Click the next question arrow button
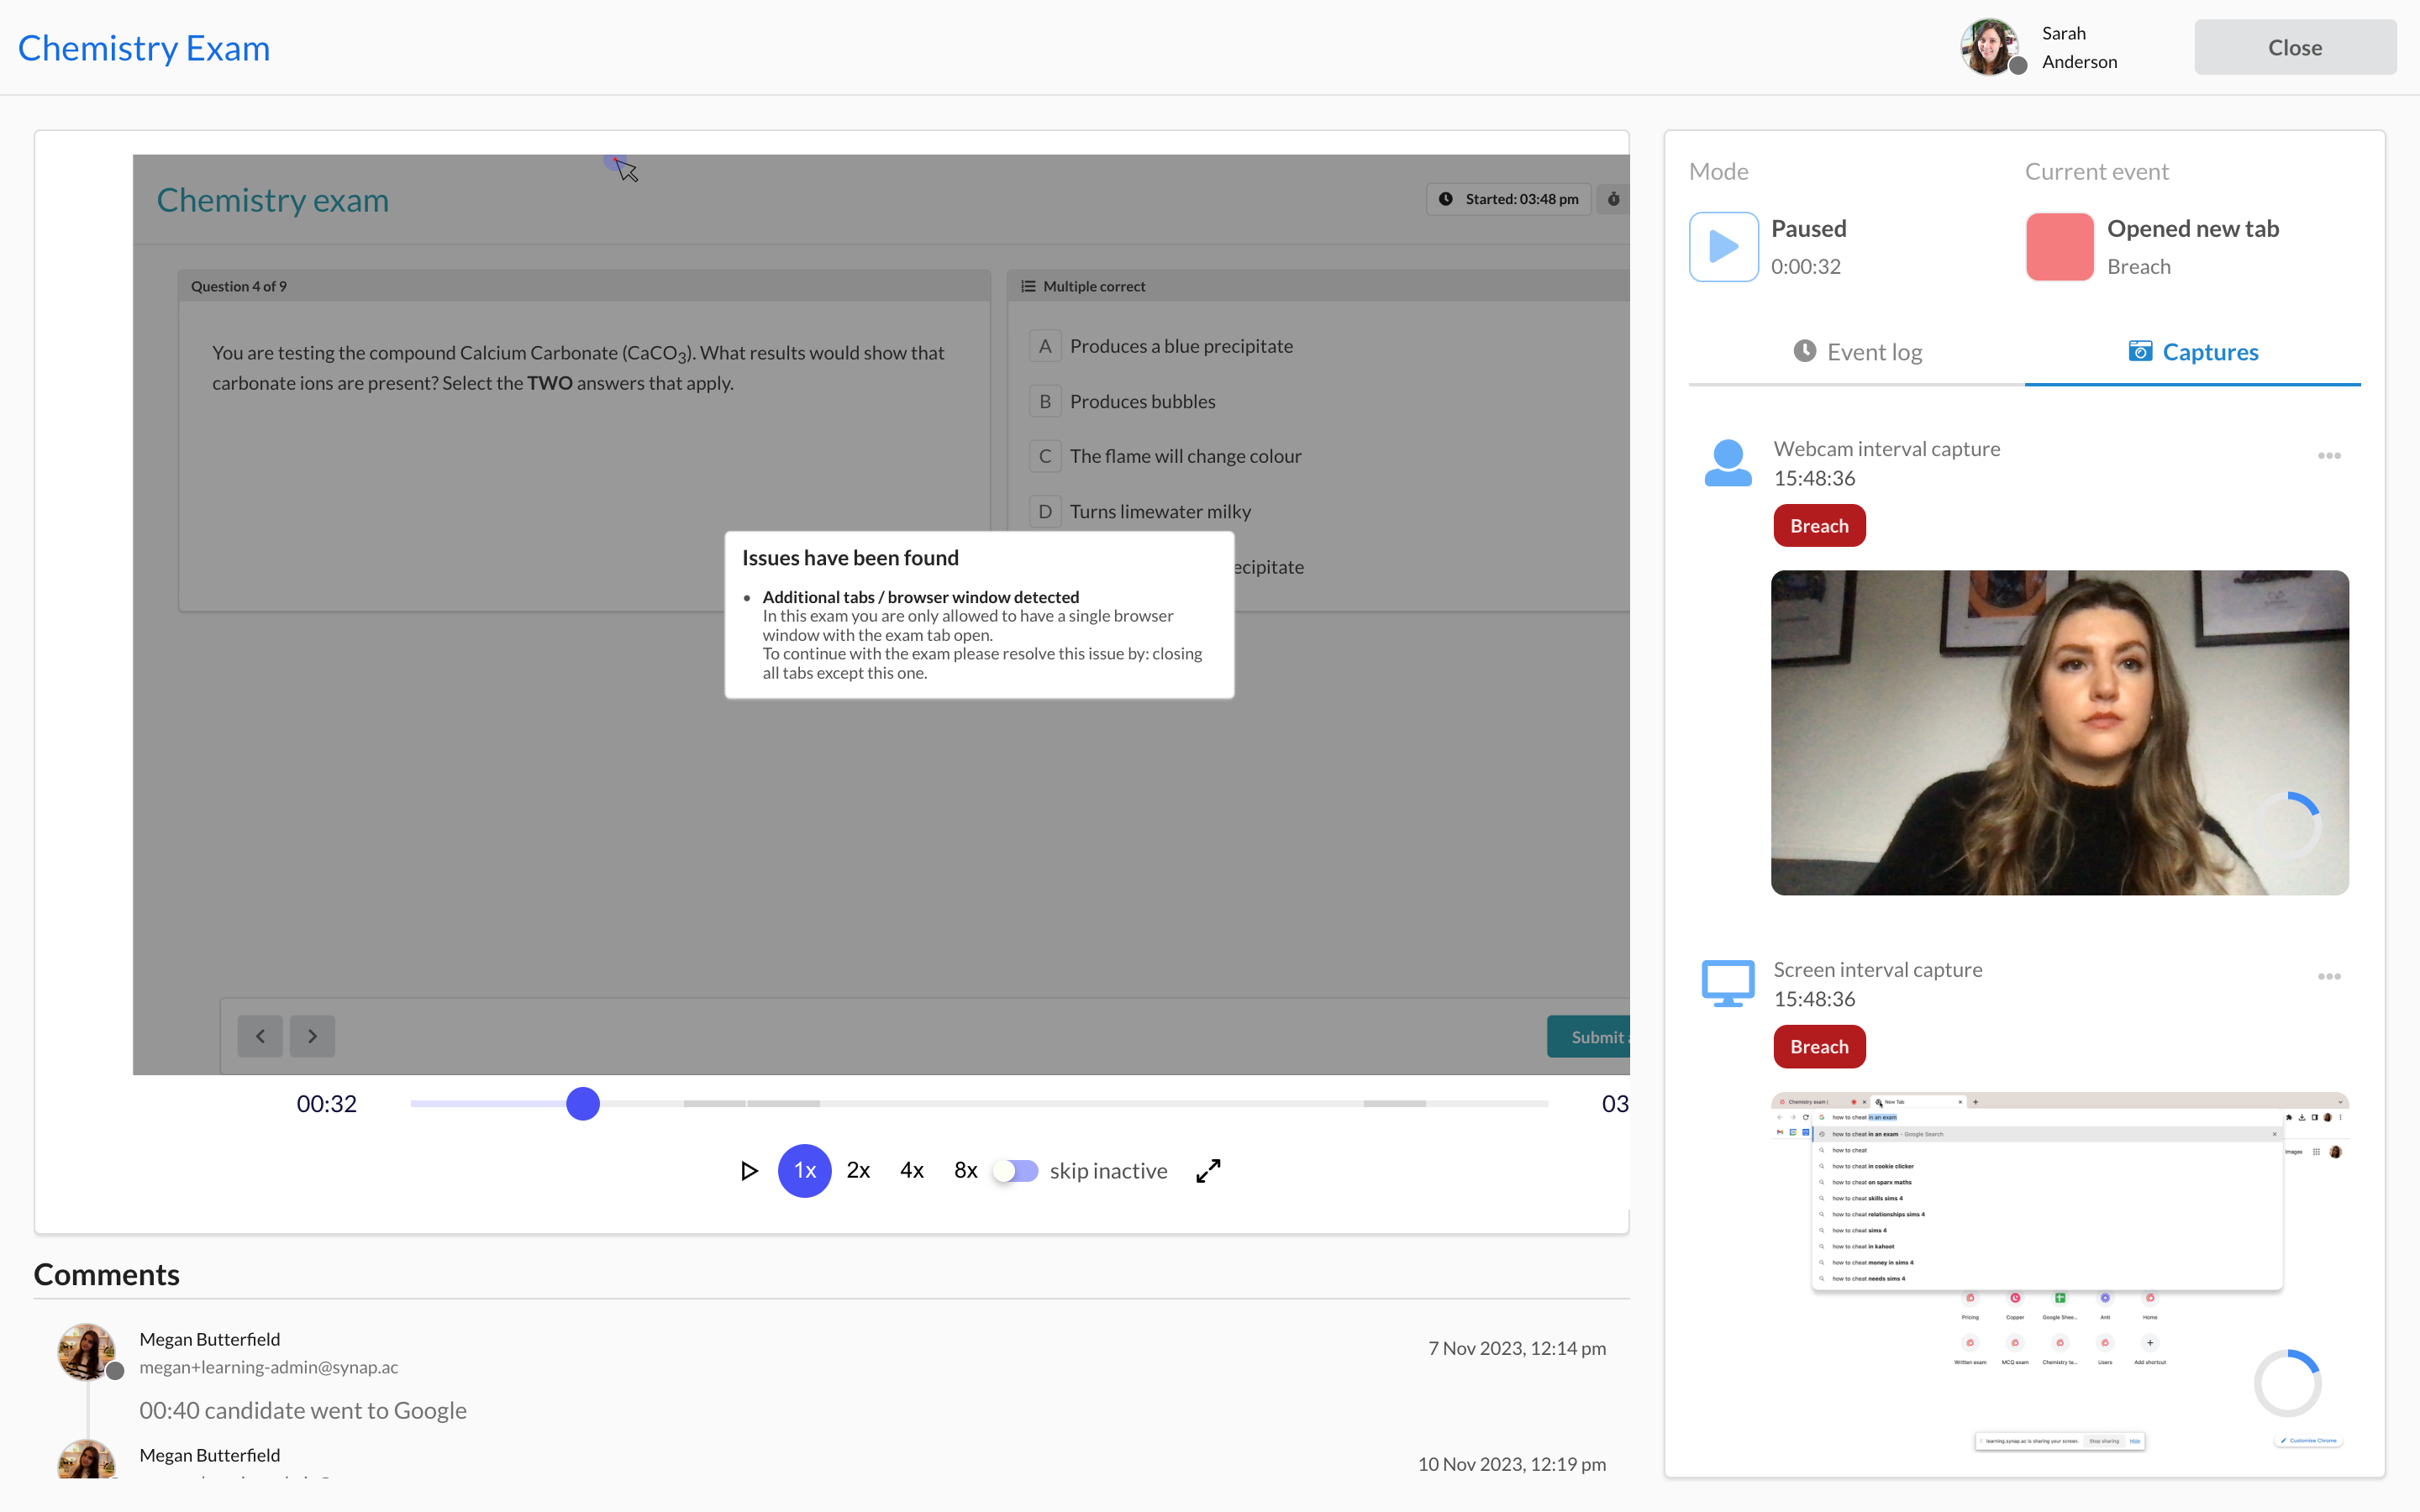Image resolution: width=2420 pixels, height=1512 pixels. click(312, 1036)
